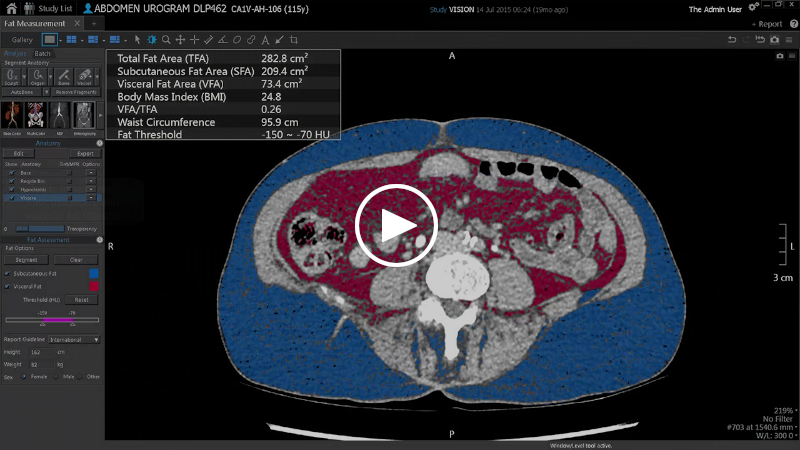Choose the ellipse ROI tool
This screenshot has height=450, width=800.
pyautogui.click(x=237, y=39)
